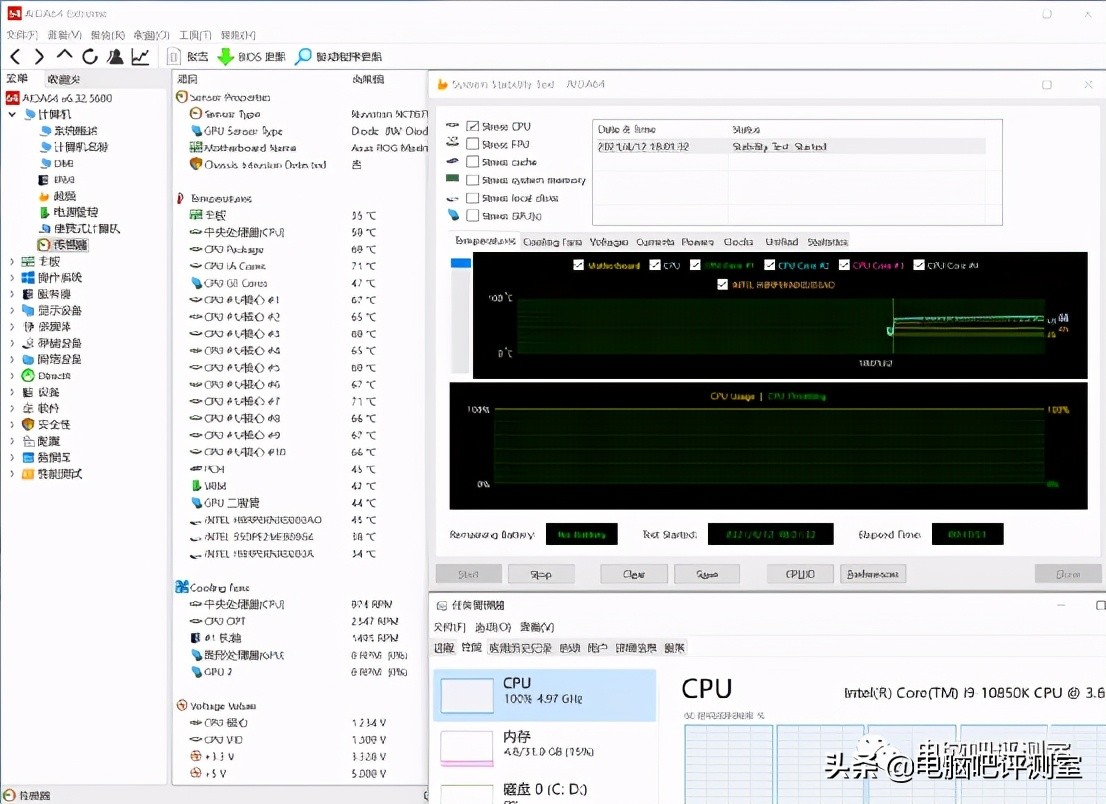Click the chart statistics icon in the toolbar
This screenshot has height=804, width=1106.
pyautogui.click(x=140, y=56)
